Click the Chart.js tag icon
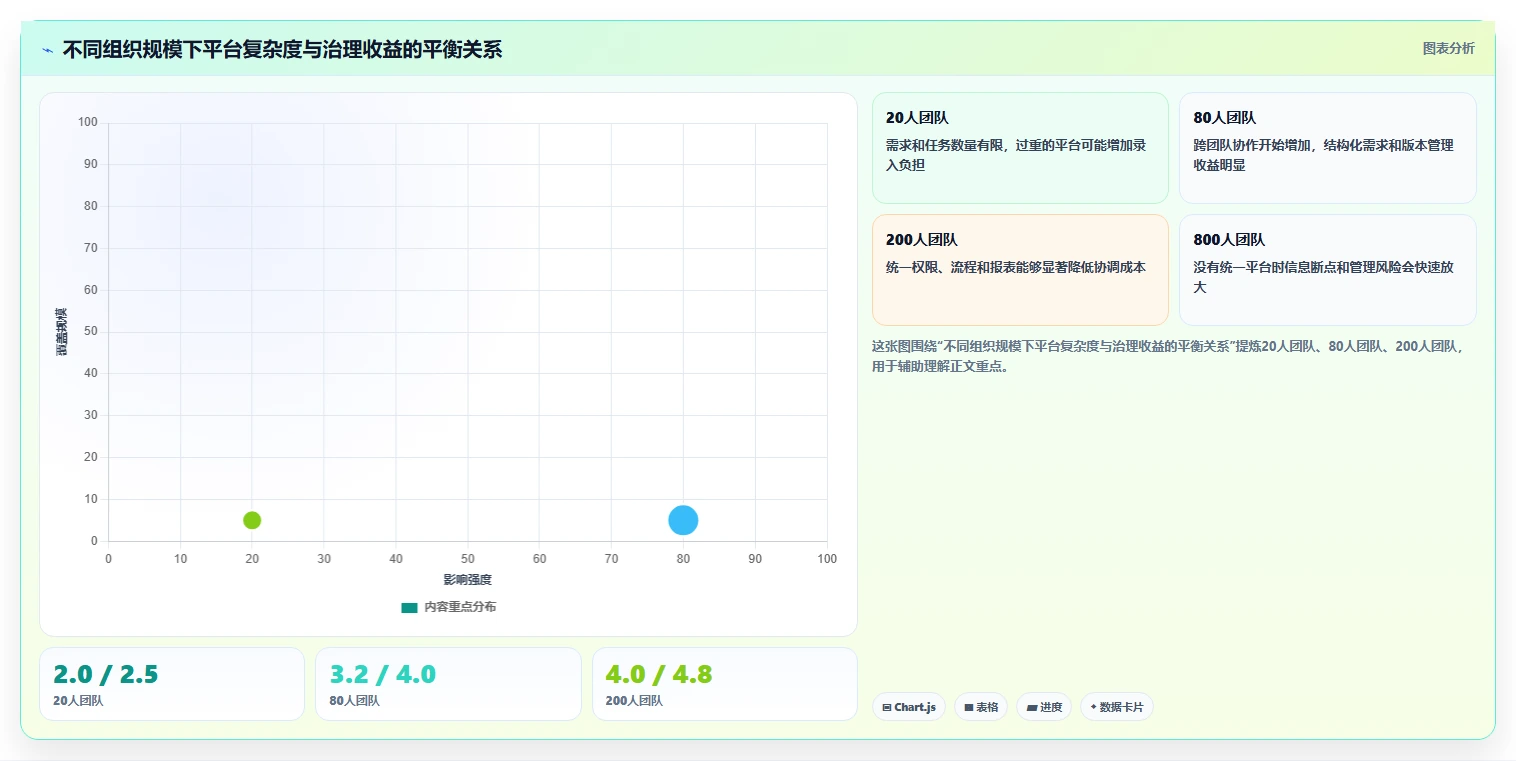The width and height of the screenshot is (1516, 761). pyautogui.click(x=887, y=707)
